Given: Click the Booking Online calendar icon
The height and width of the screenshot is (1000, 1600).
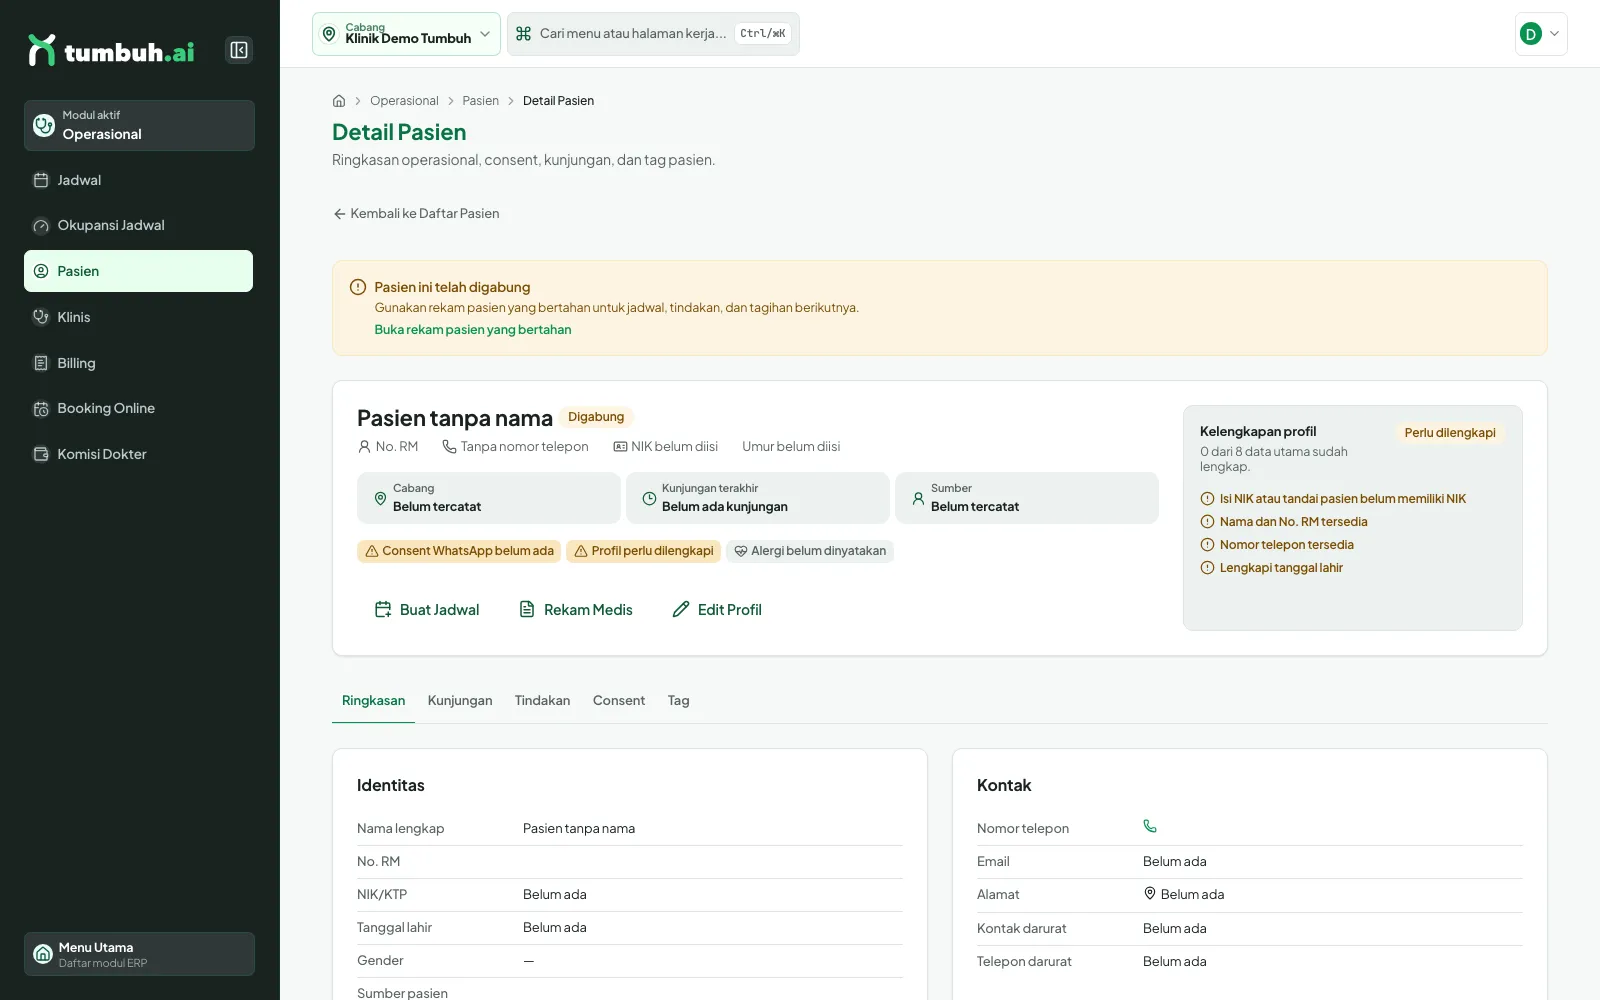Looking at the screenshot, I should tap(41, 408).
